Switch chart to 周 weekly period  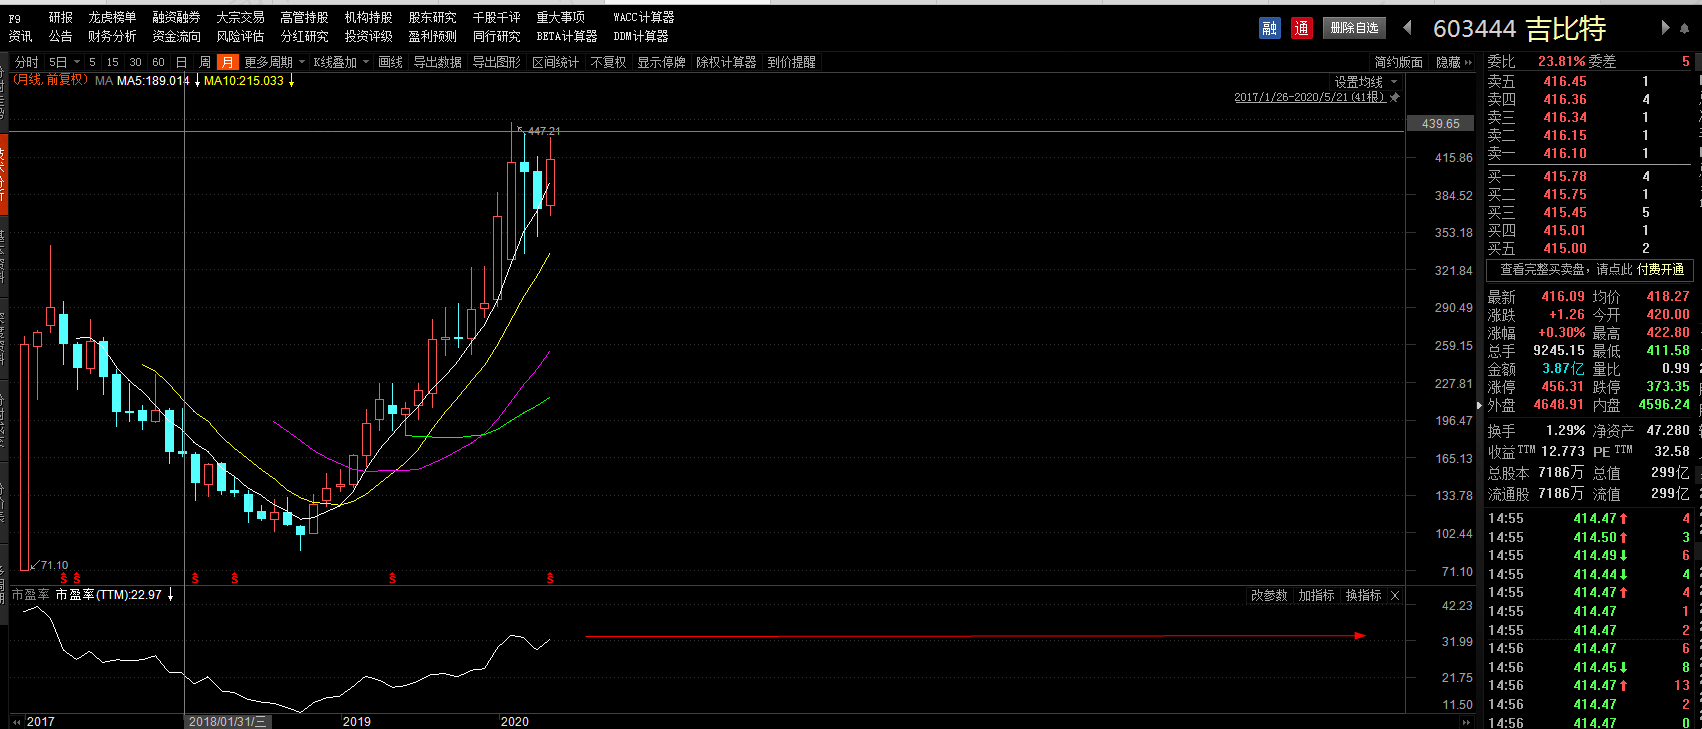(x=205, y=62)
